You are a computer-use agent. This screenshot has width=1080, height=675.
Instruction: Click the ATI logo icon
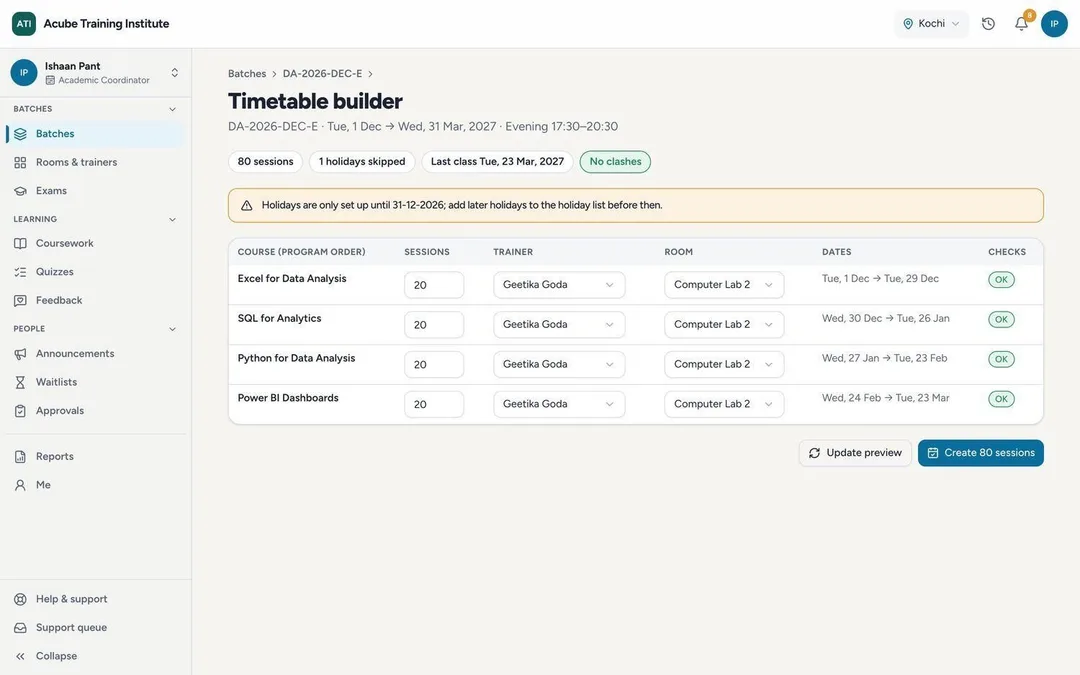click(23, 23)
